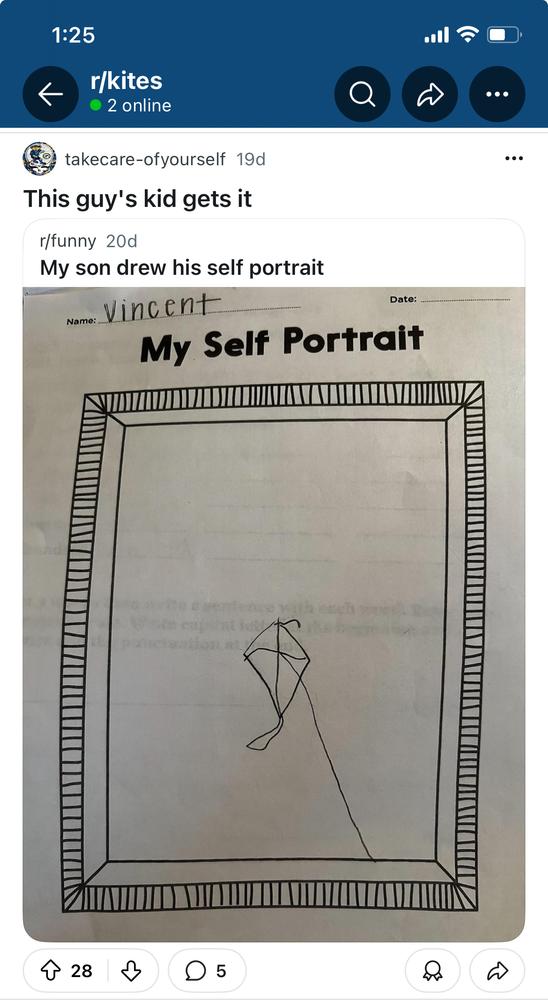The height and width of the screenshot is (1000, 548).
Task: Open the post title This guy's kid gets it
Action: [x=138, y=198]
